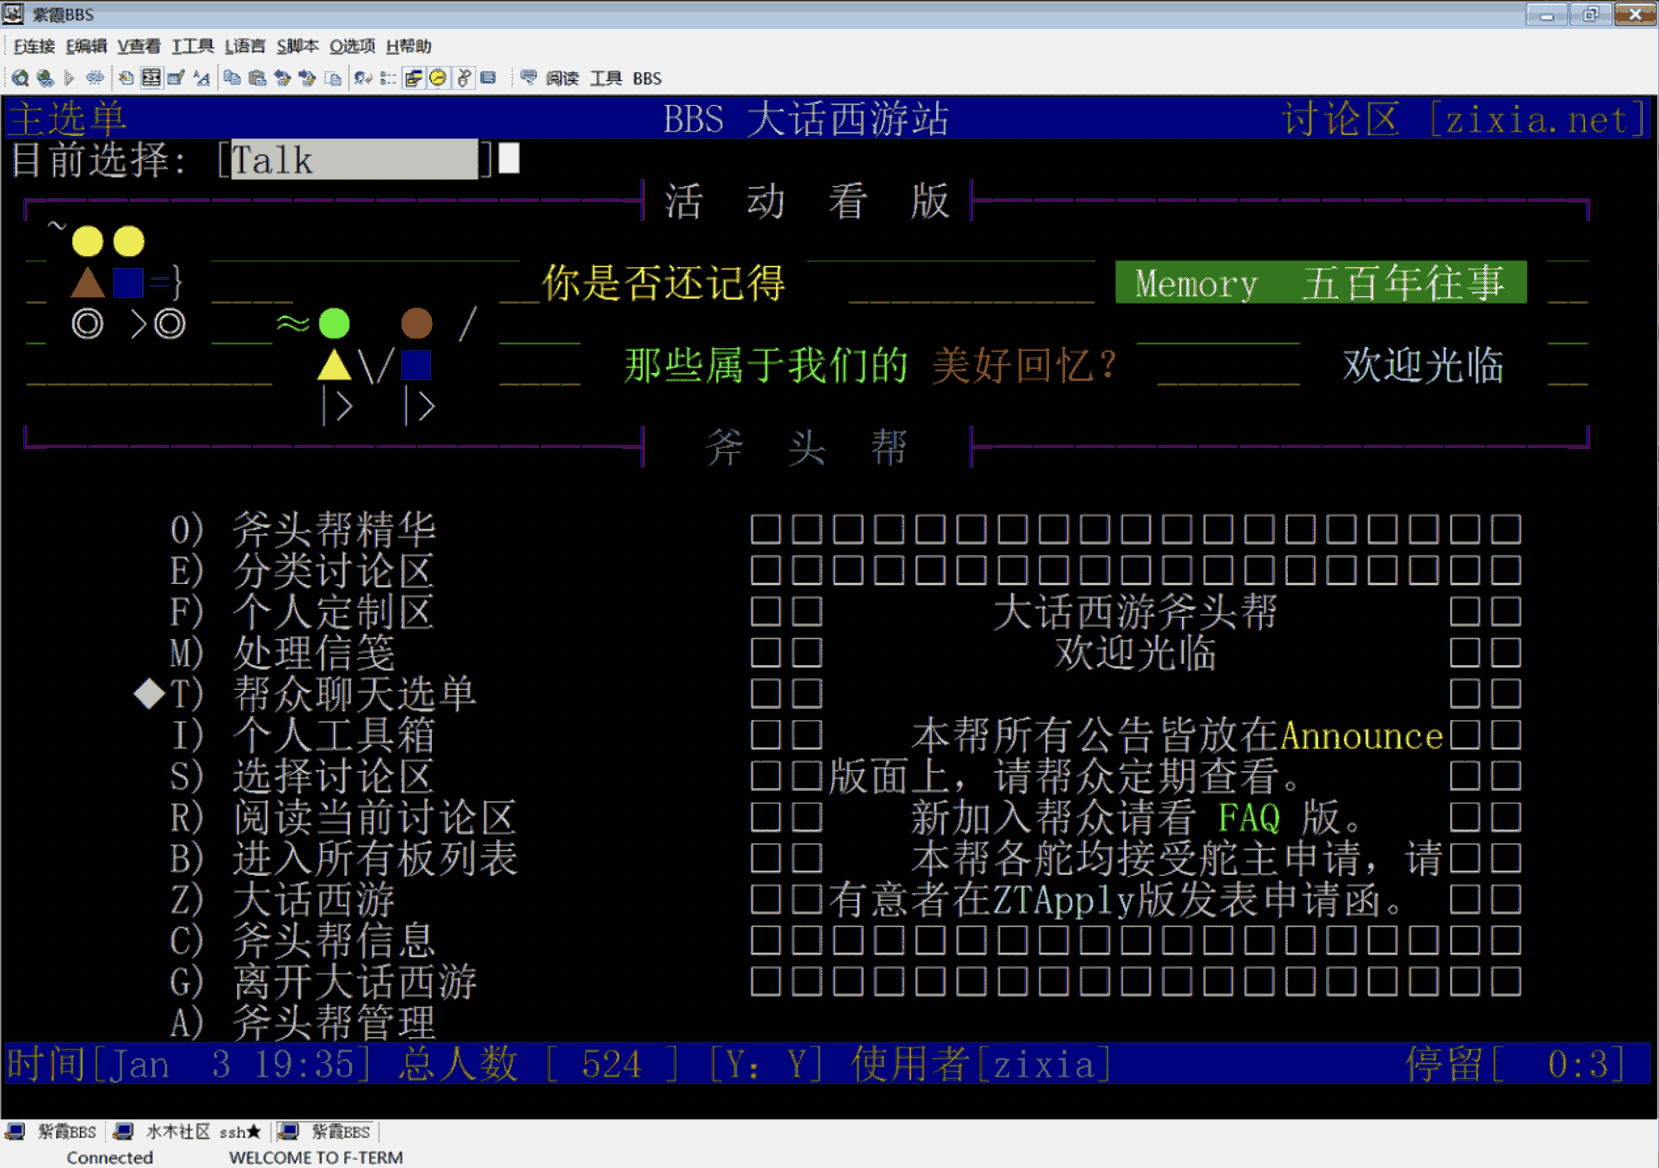Toggle the highlighted preferences icon

click(x=414, y=77)
